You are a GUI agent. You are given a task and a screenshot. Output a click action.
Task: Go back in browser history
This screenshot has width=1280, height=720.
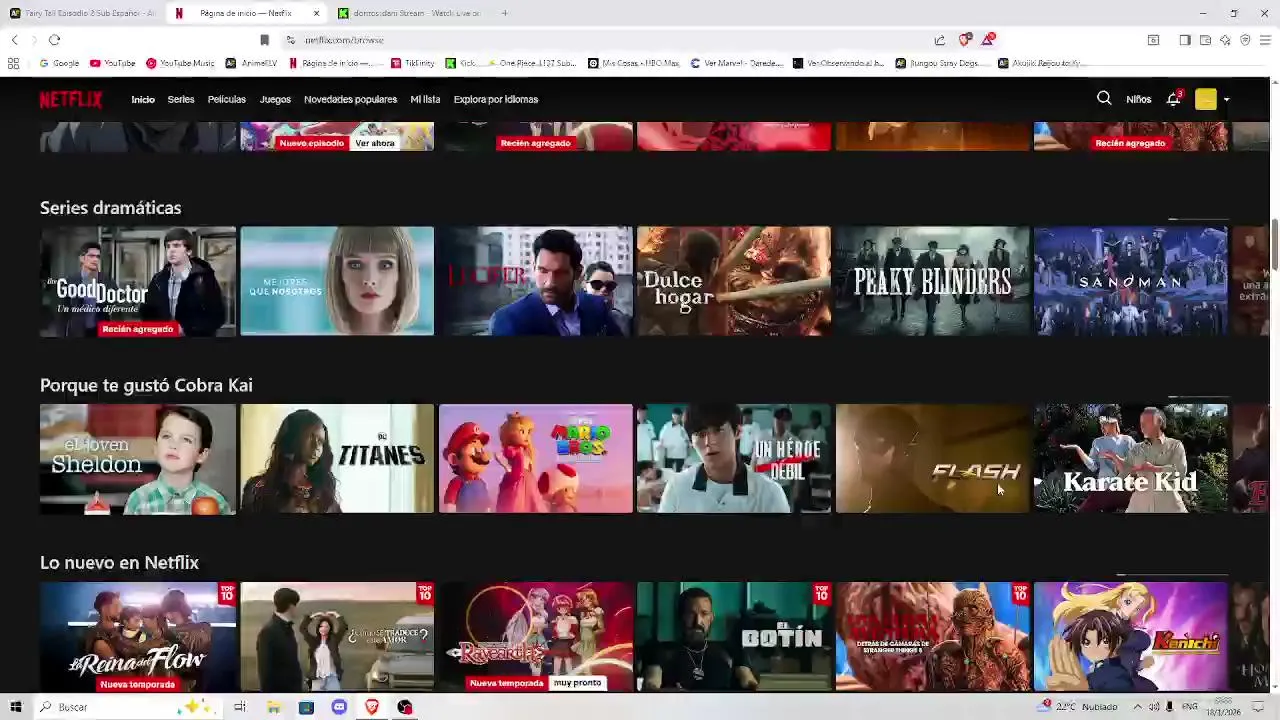[x=14, y=40]
